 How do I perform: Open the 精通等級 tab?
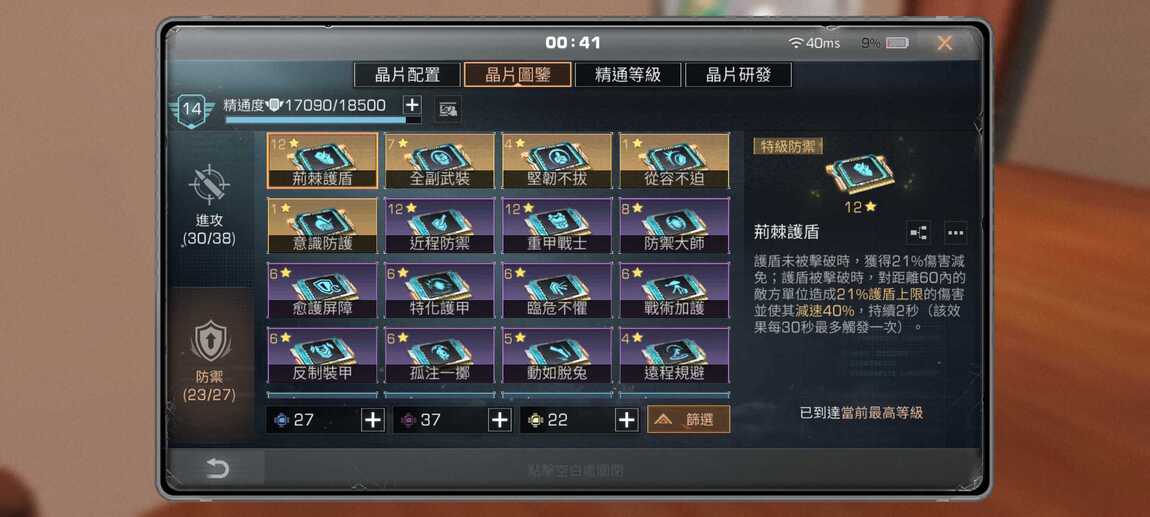tap(628, 75)
